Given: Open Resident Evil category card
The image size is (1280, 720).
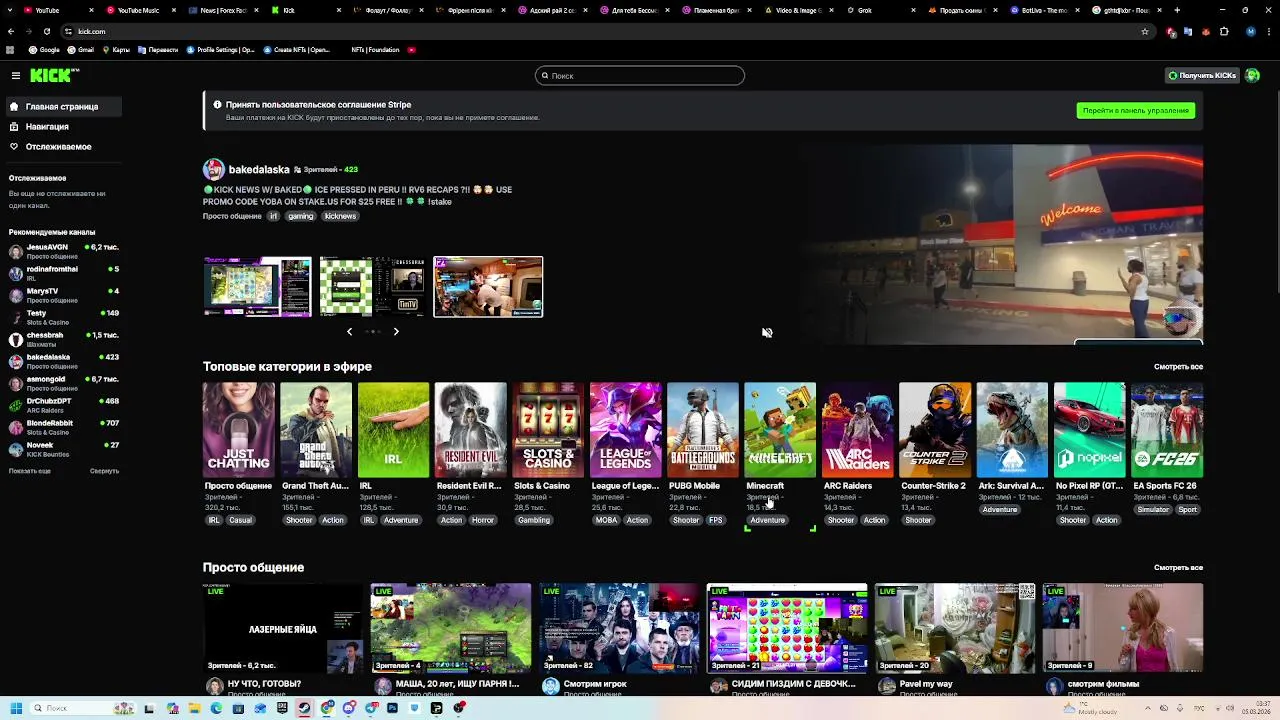Looking at the screenshot, I should tap(470, 430).
